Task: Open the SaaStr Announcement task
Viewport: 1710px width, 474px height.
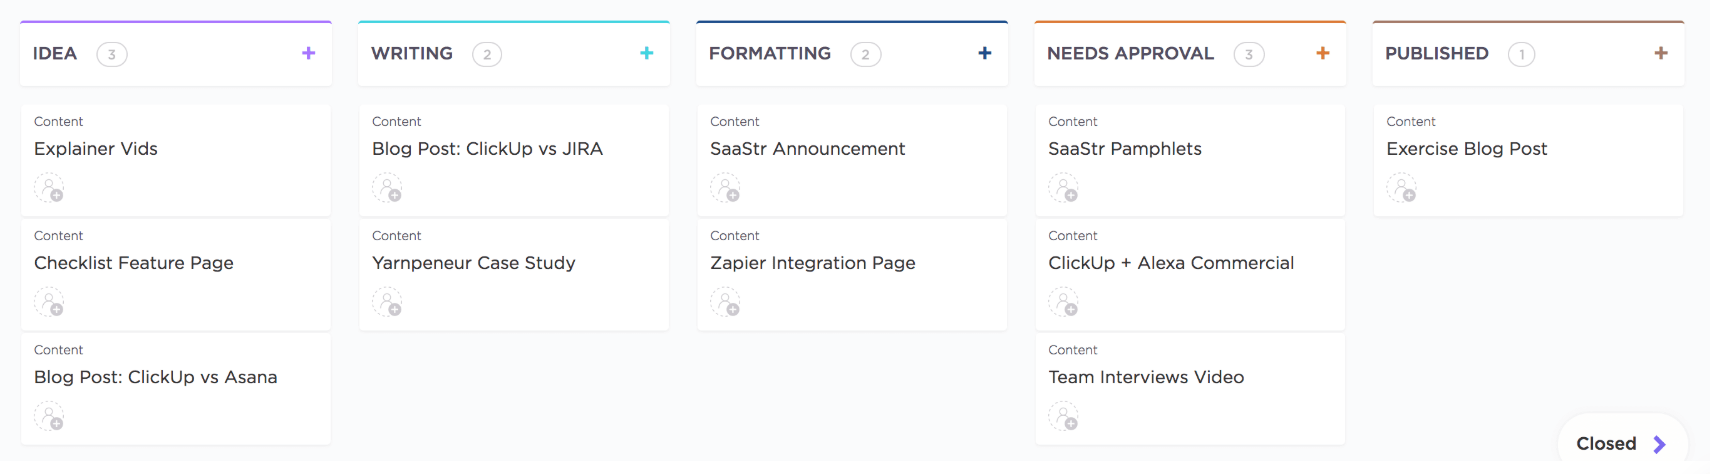Action: 807,149
